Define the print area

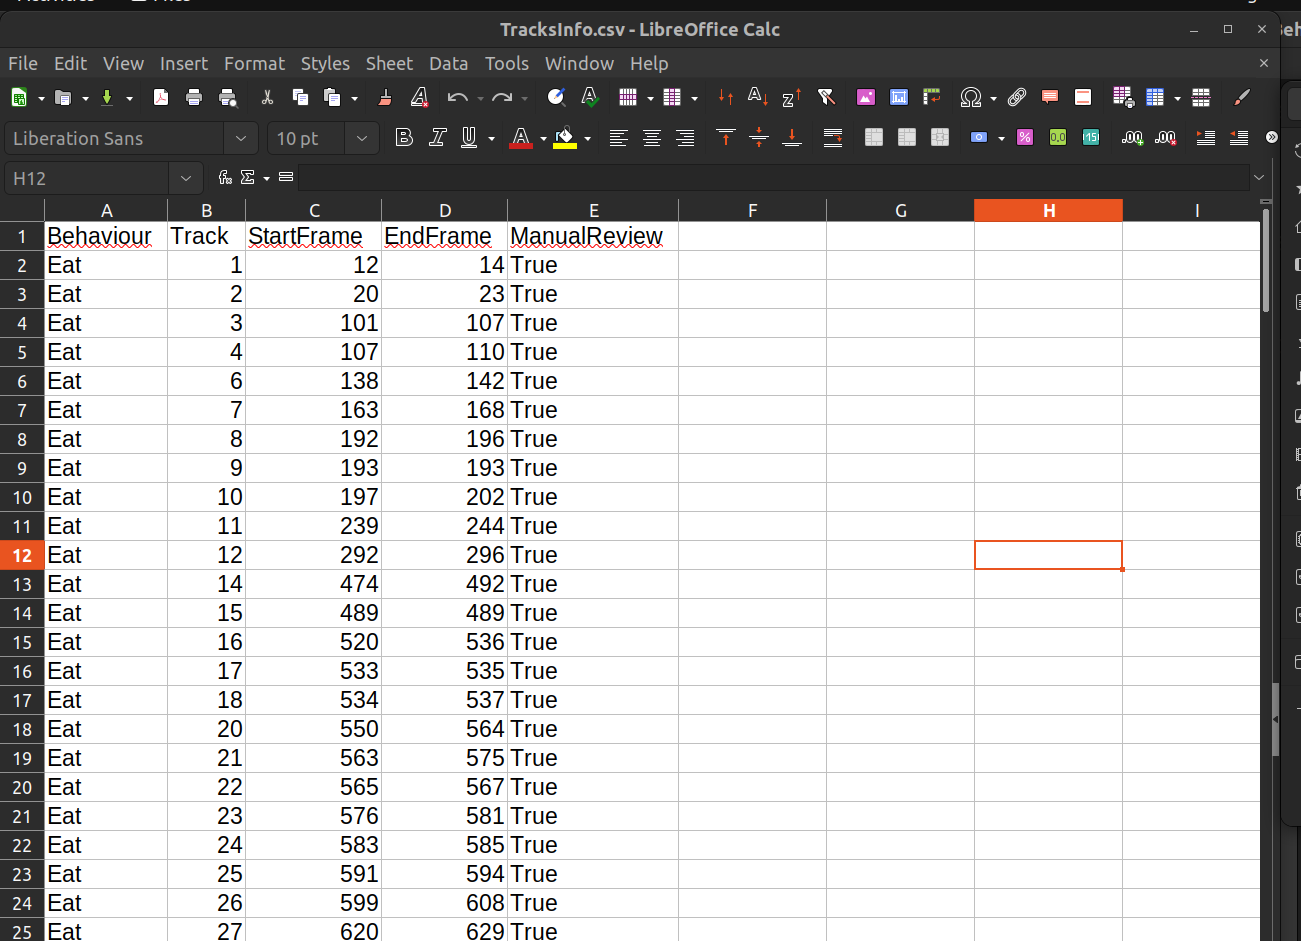tap(1123, 97)
